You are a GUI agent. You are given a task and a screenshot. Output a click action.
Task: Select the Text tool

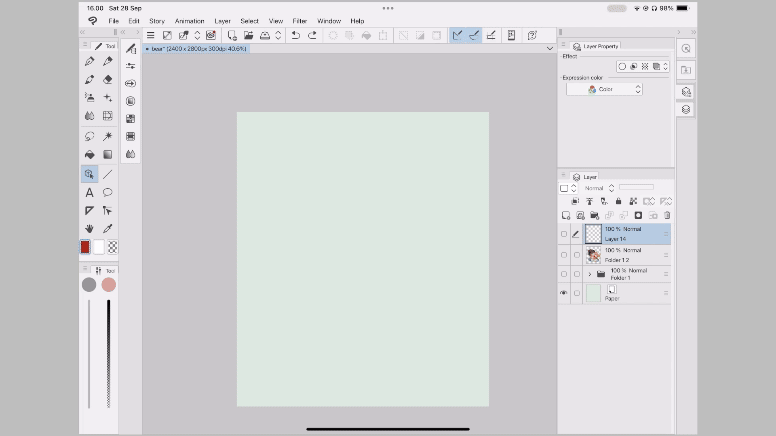coord(89,192)
